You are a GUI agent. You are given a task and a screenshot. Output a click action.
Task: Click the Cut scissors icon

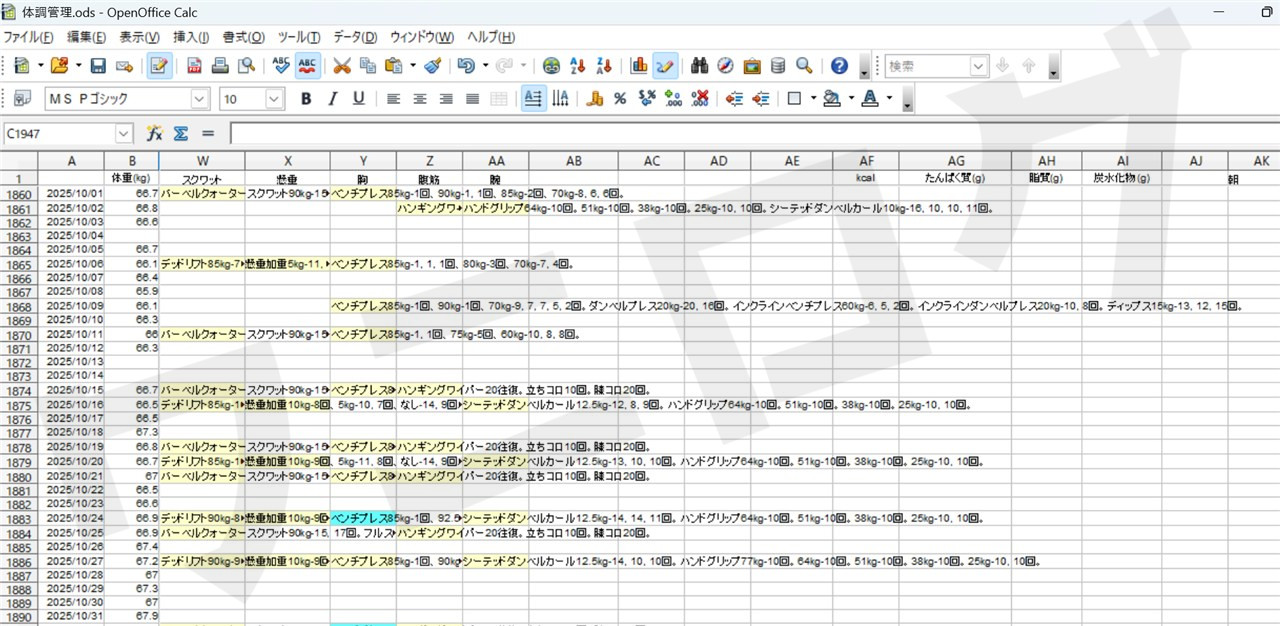tap(342, 66)
